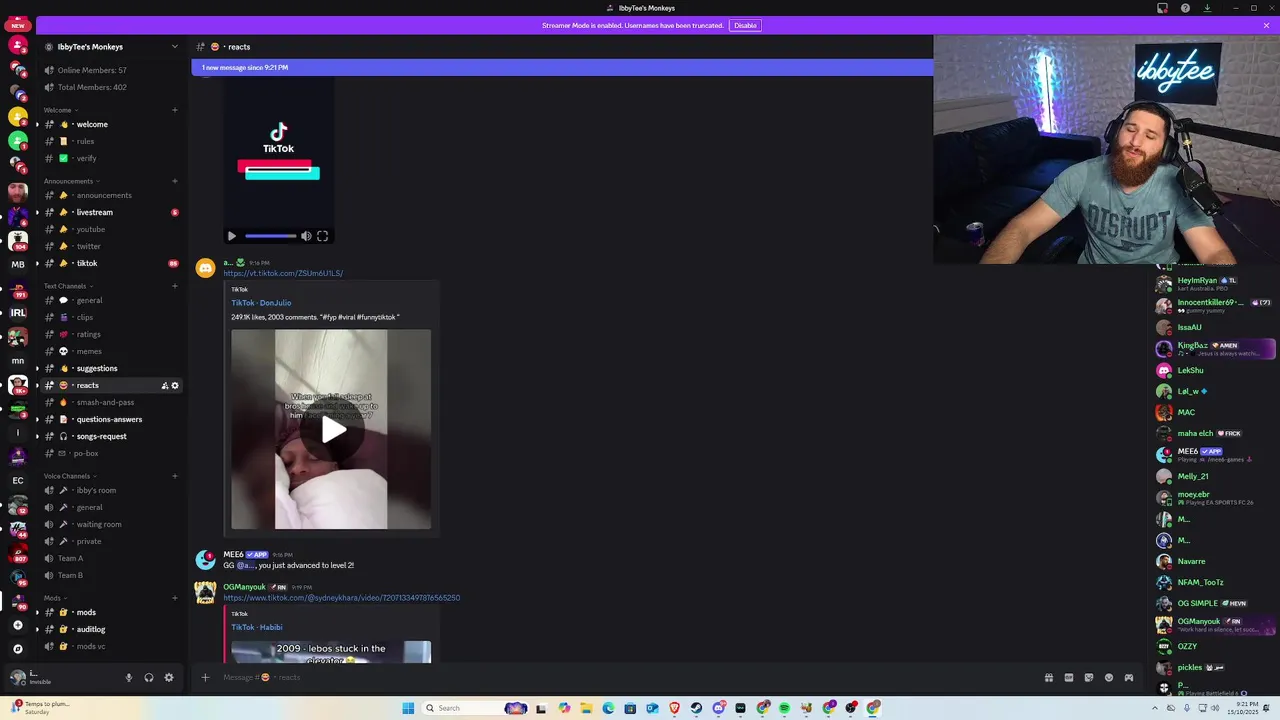The height and width of the screenshot is (720, 1280).
Task: Open the MB server in server list
Action: (18, 264)
